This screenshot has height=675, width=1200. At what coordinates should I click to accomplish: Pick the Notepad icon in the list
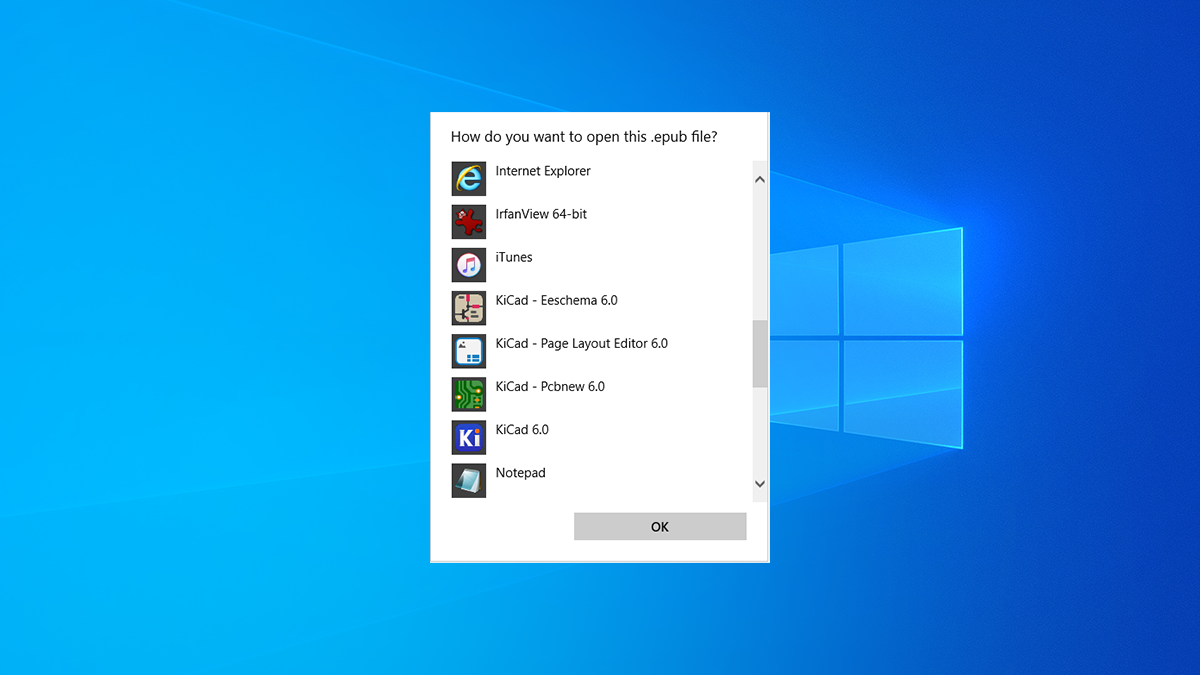[x=468, y=480]
